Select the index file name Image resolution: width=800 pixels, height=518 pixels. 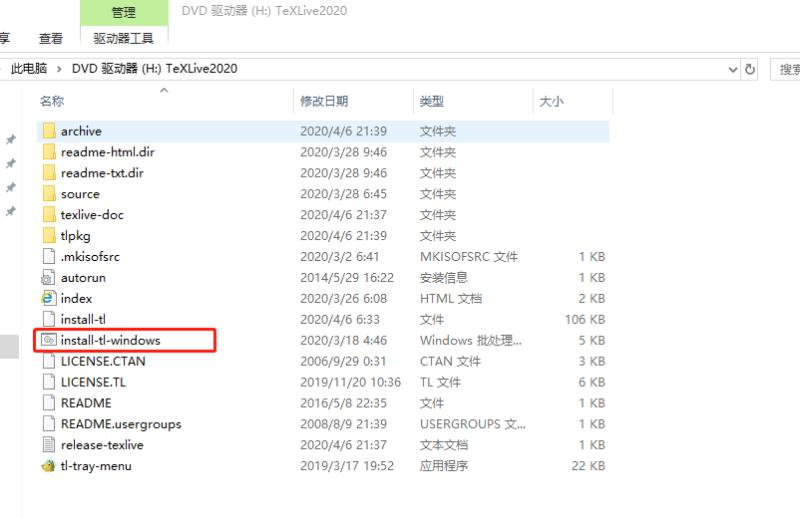pyautogui.click(x=76, y=299)
